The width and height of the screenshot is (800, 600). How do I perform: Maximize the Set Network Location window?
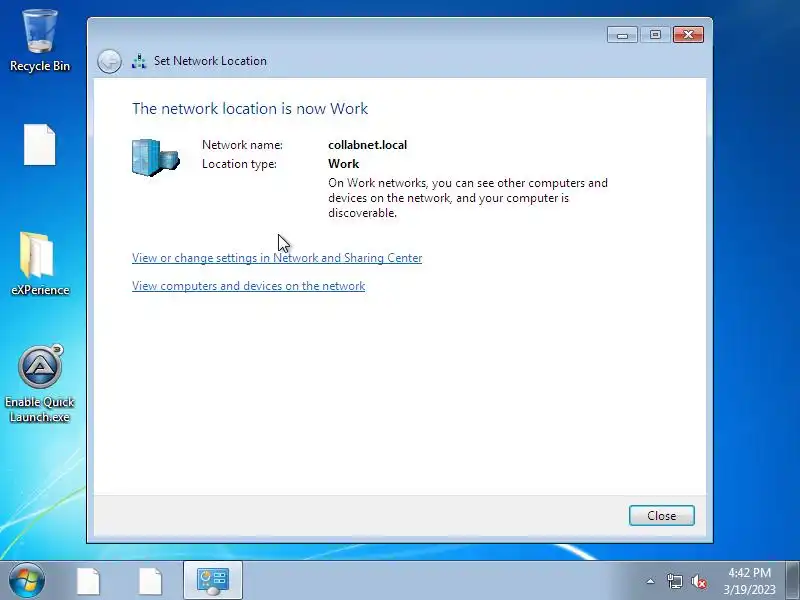655,35
